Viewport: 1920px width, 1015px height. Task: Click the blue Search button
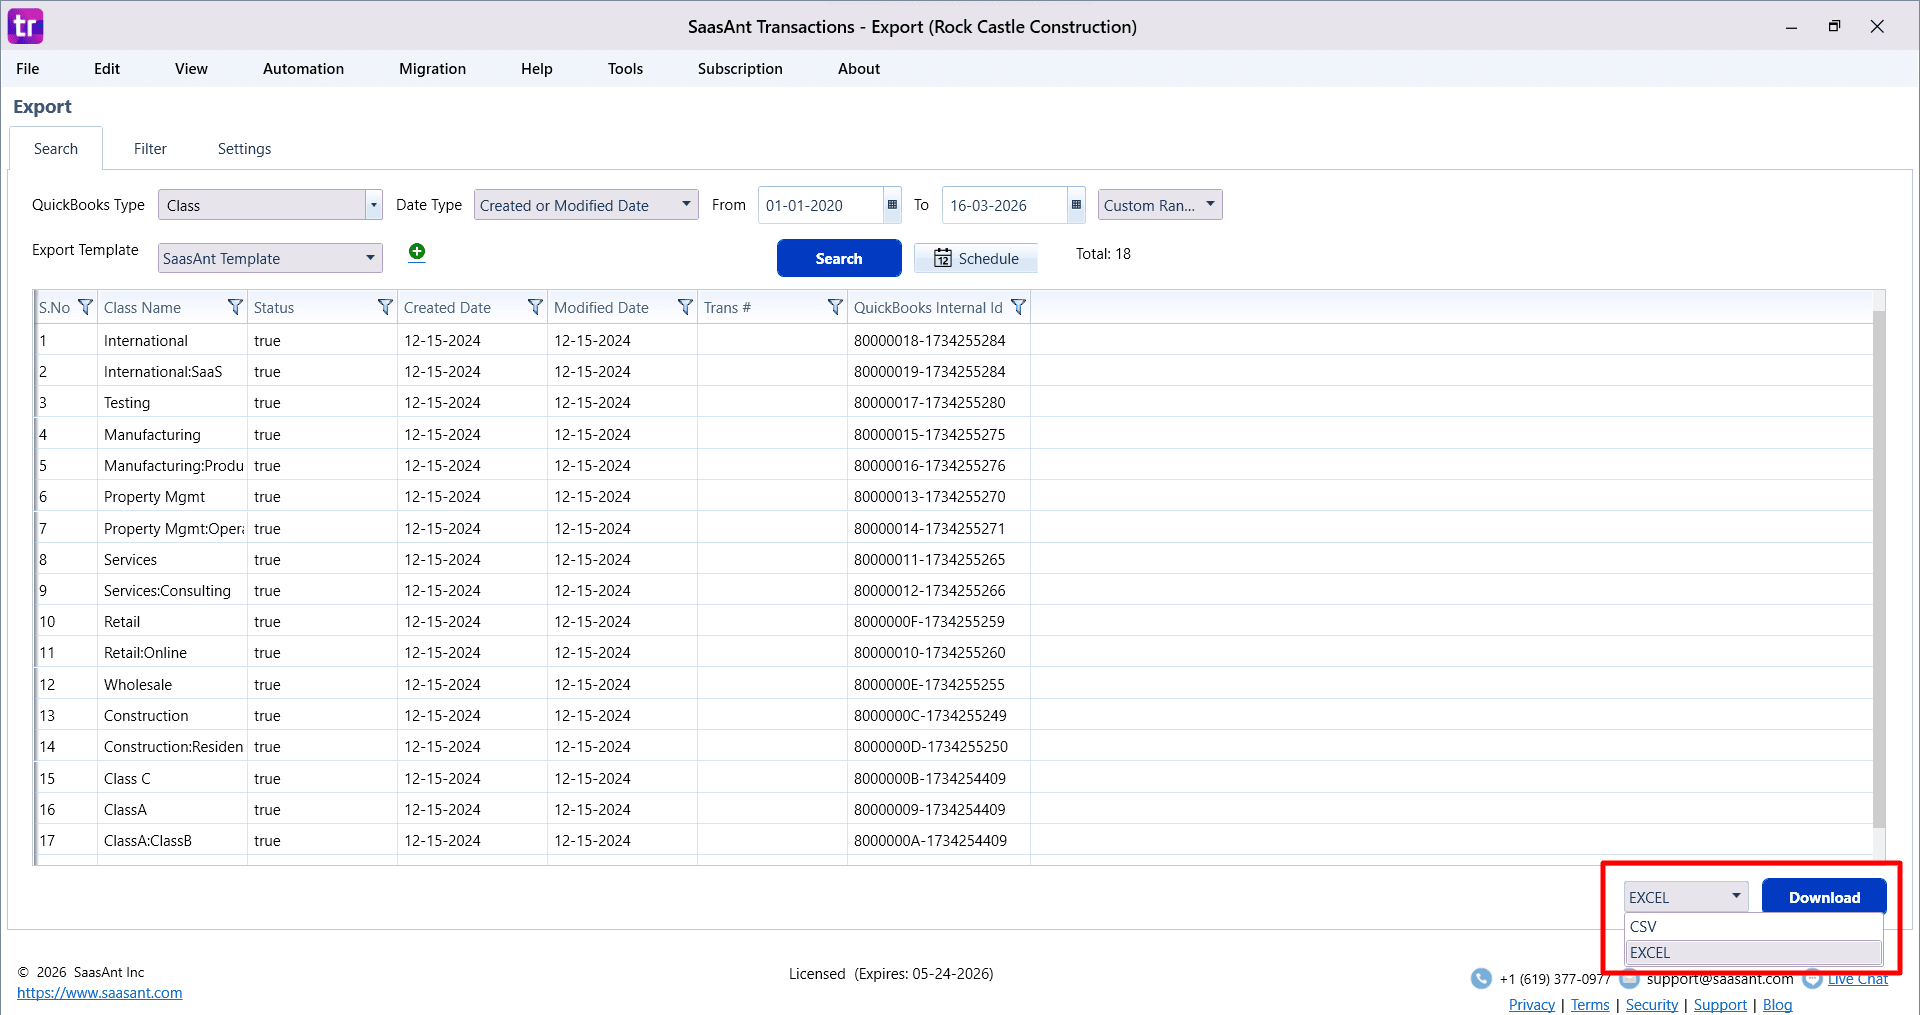(838, 258)
